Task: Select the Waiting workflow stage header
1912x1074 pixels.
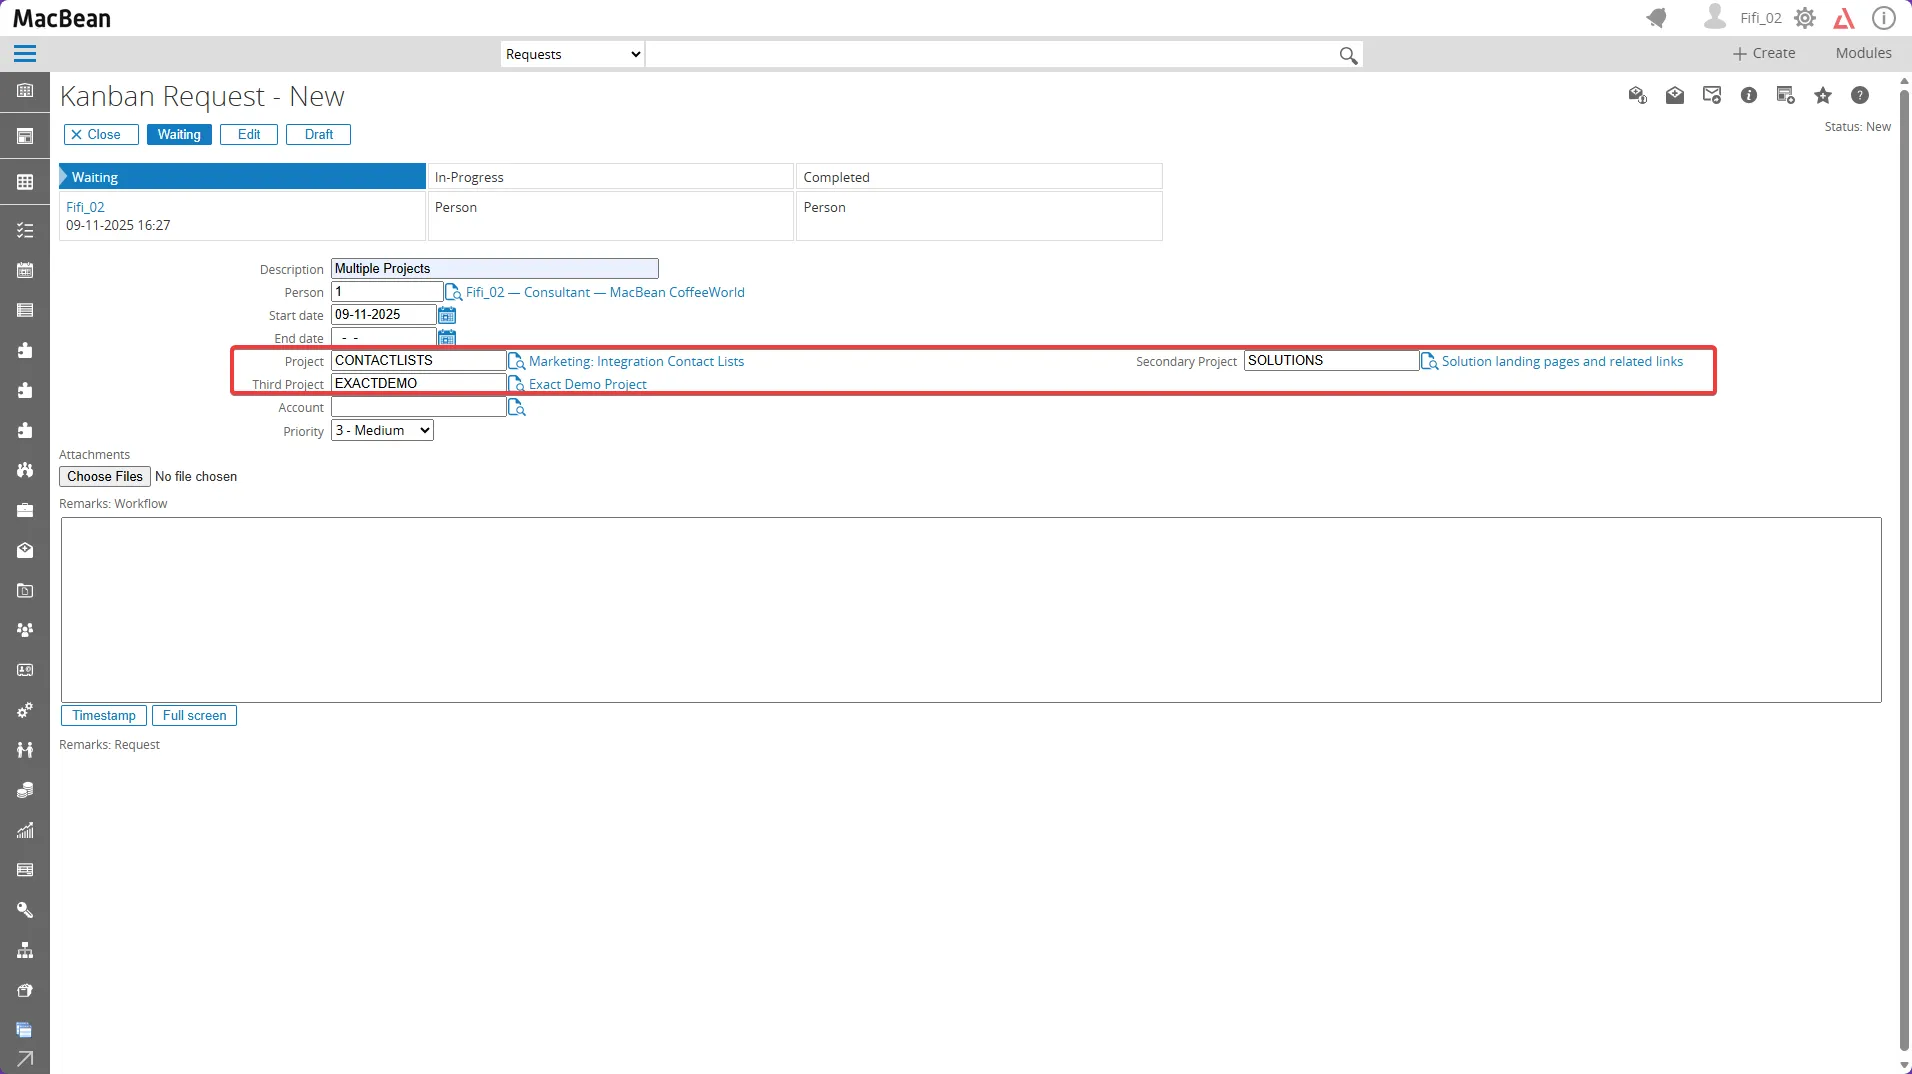Action: coord(243,177)
